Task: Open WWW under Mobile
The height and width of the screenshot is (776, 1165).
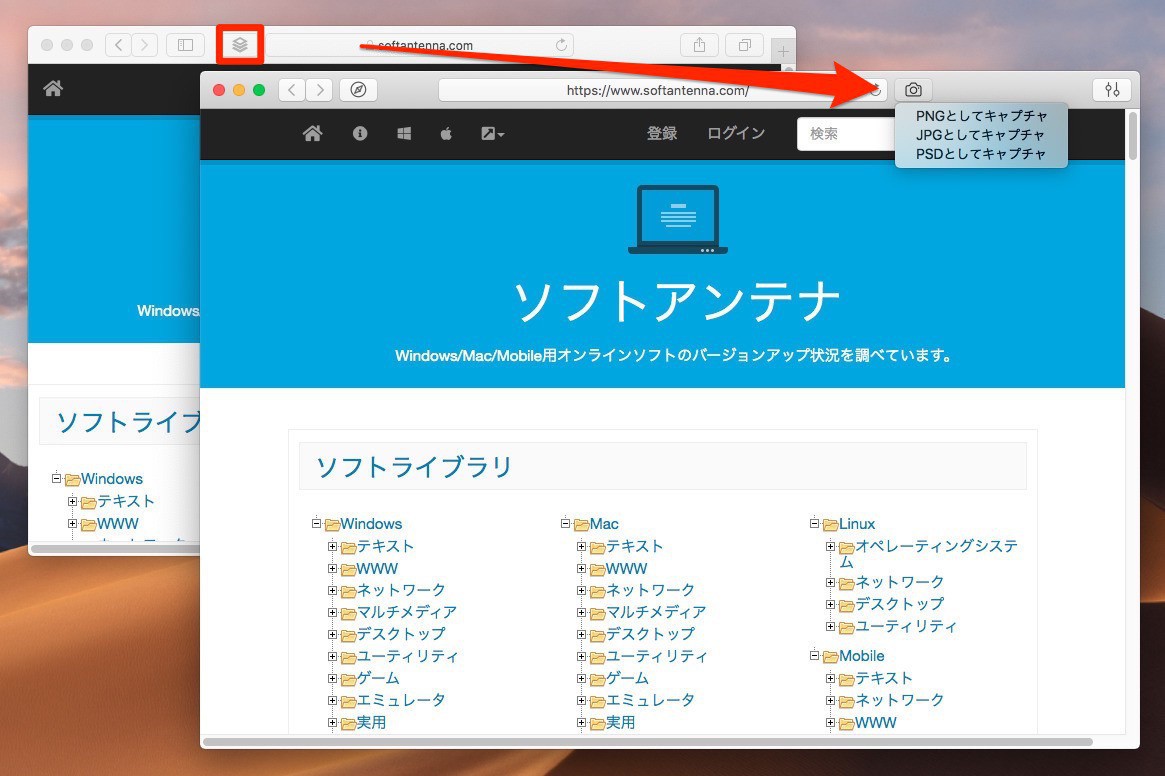Action: pyautogui.click(x=875, y=722)
